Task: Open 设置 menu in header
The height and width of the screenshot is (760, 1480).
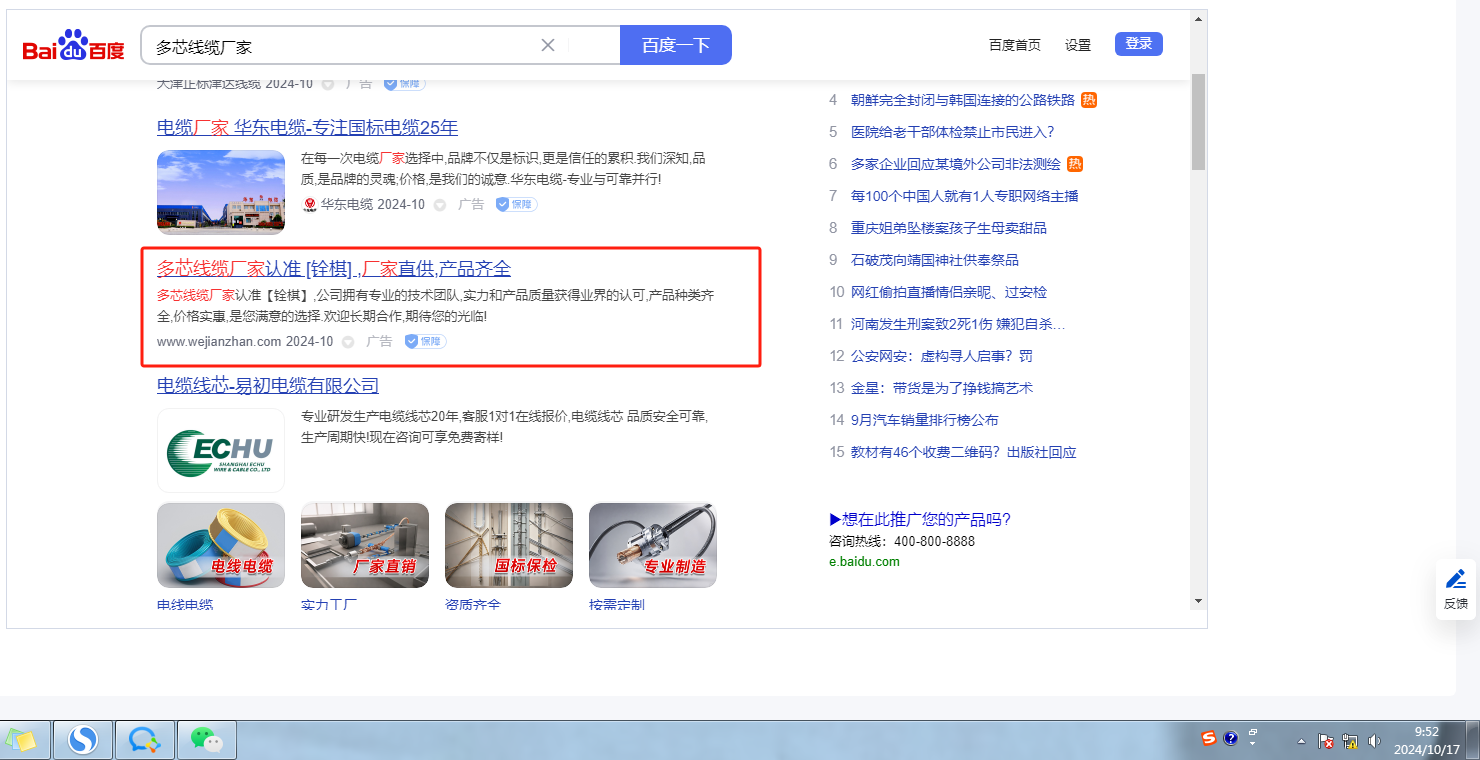Action: click(1078, 45)
